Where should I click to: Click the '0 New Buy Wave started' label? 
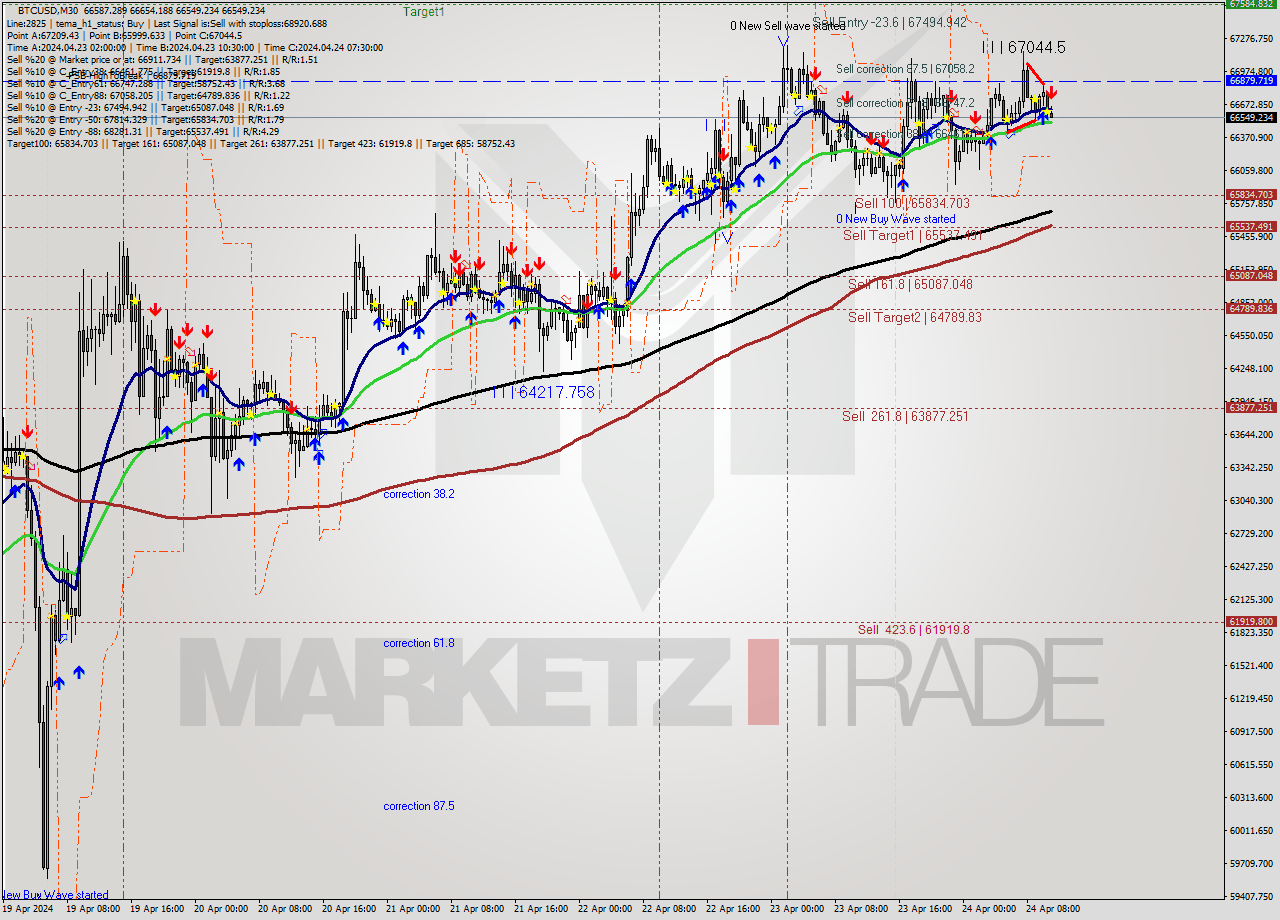point(896,219)
